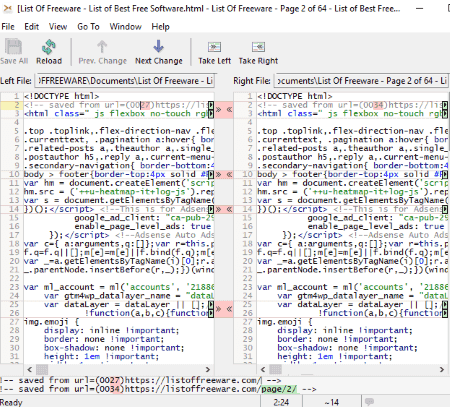450x407 pixels.
Task: Open the View menu
Action: (58, 27)
